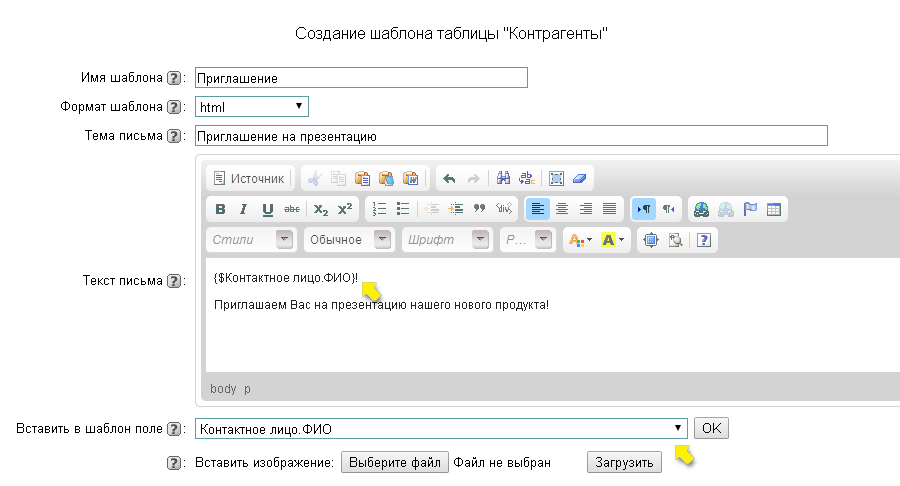Screen dimensions: 900x486
Task: Insert a table via toolbar icon
Action: [774, 210]
